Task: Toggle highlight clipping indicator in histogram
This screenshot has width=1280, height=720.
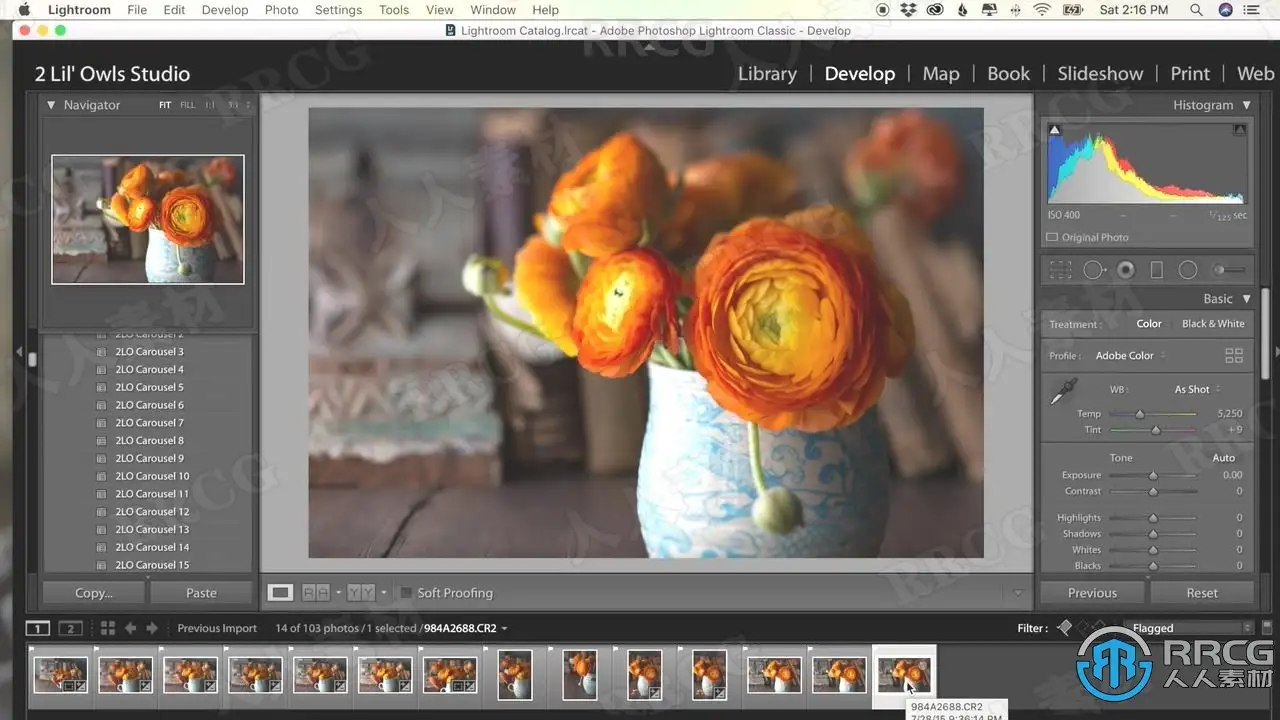Action: coord(1240,130)
